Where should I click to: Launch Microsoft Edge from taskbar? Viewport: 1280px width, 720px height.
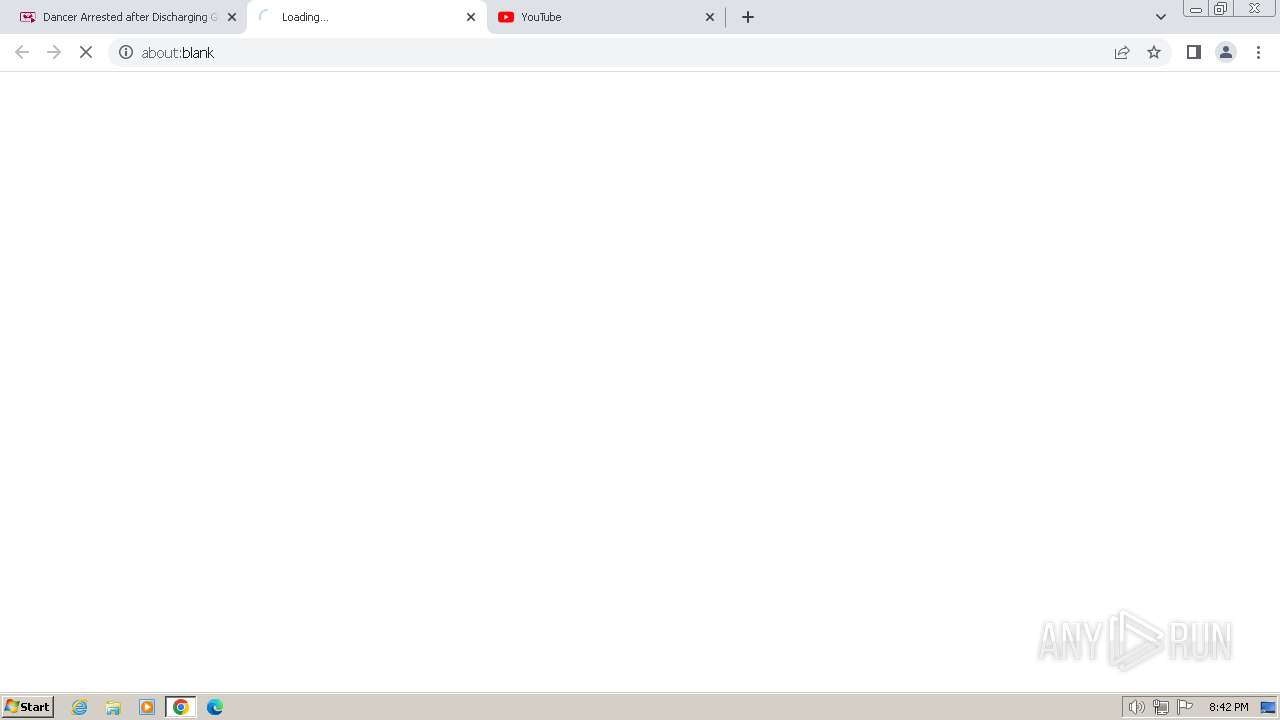(215, 707)
